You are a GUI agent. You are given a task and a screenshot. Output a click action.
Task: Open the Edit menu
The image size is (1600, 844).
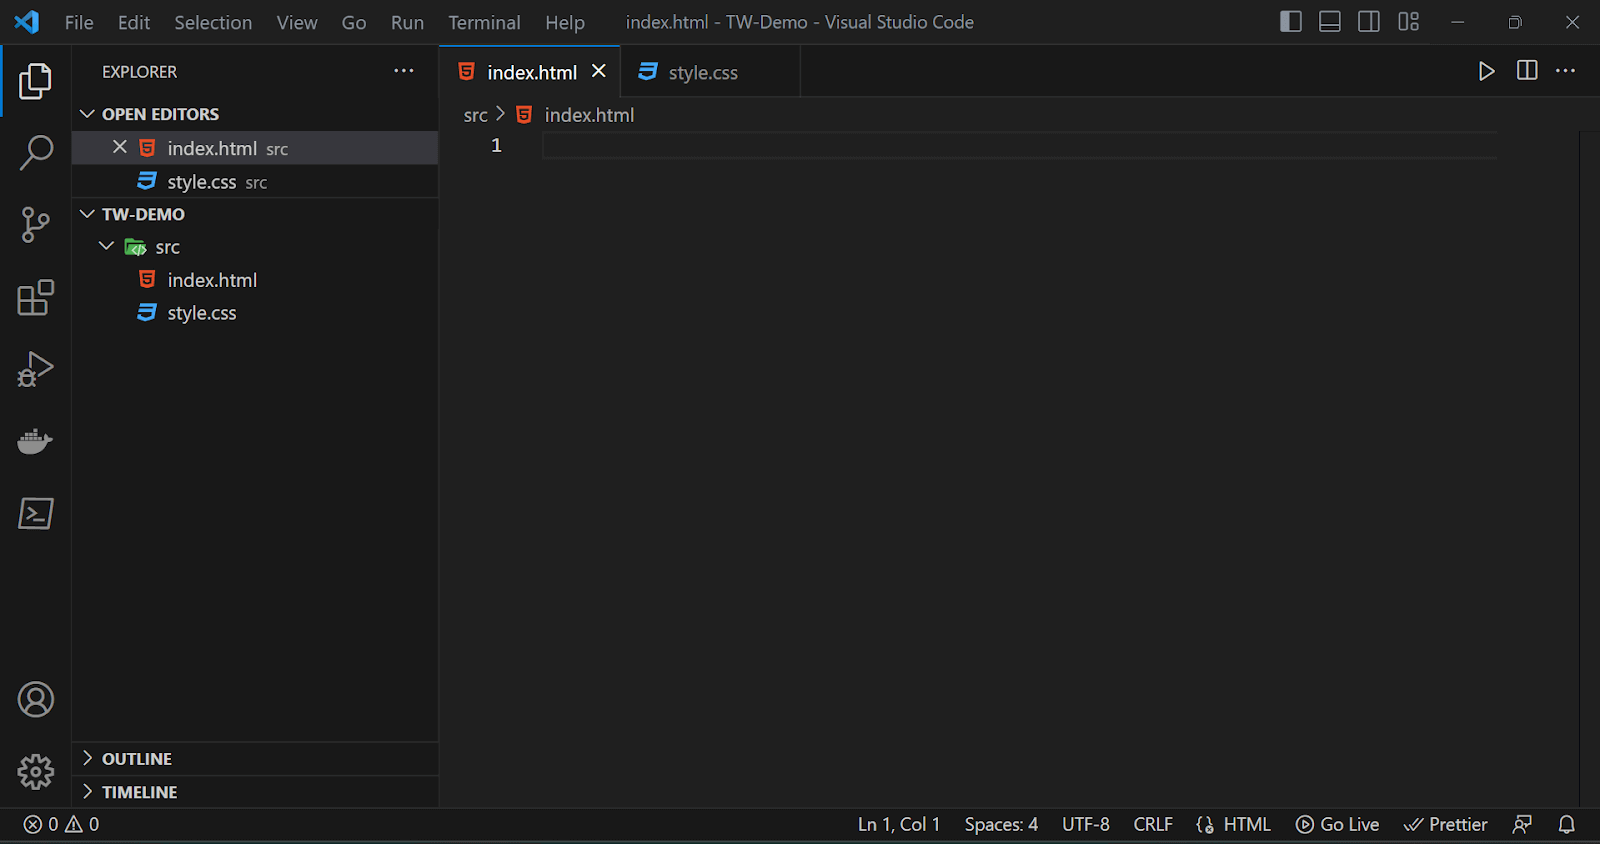134,22
